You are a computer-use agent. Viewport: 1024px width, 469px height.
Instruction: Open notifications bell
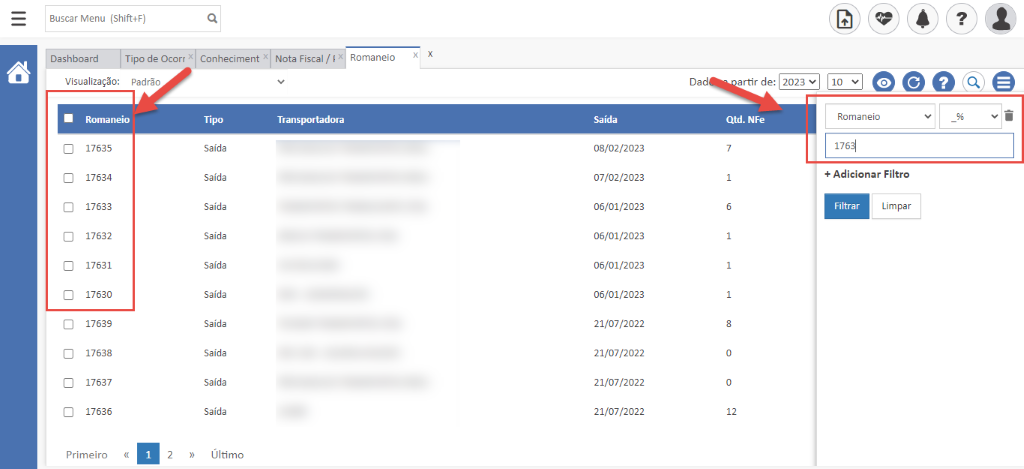tap(922, 18)
